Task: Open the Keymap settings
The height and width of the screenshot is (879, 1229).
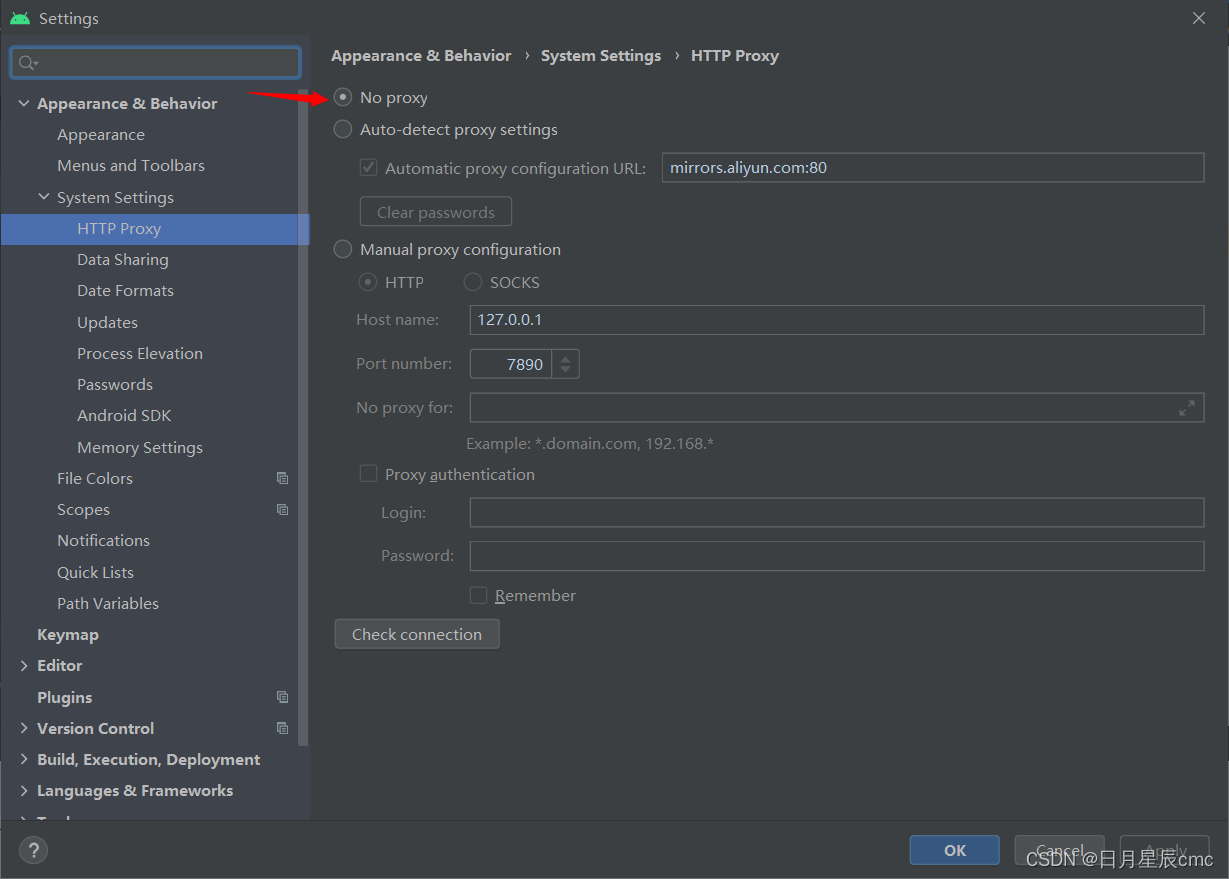Action: [68, 634]
